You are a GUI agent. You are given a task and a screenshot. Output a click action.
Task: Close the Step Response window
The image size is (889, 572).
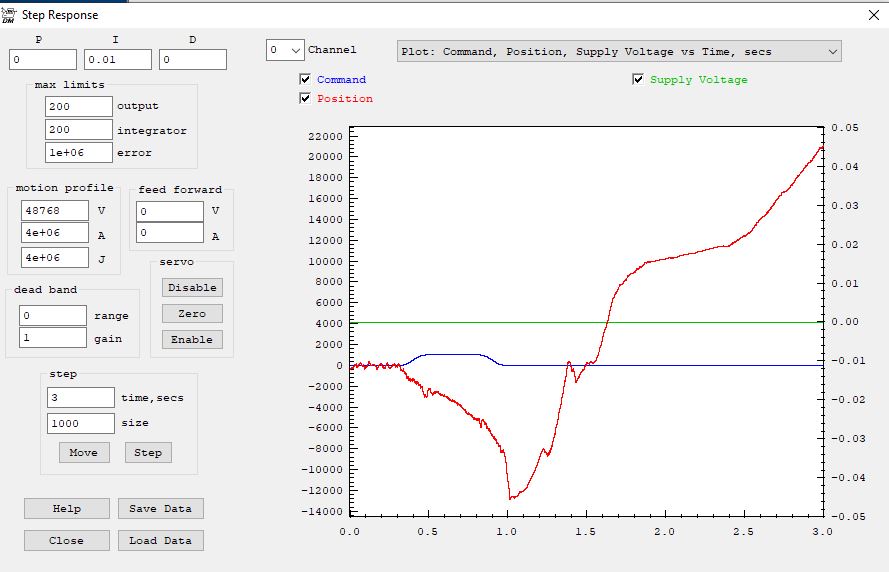873,15
